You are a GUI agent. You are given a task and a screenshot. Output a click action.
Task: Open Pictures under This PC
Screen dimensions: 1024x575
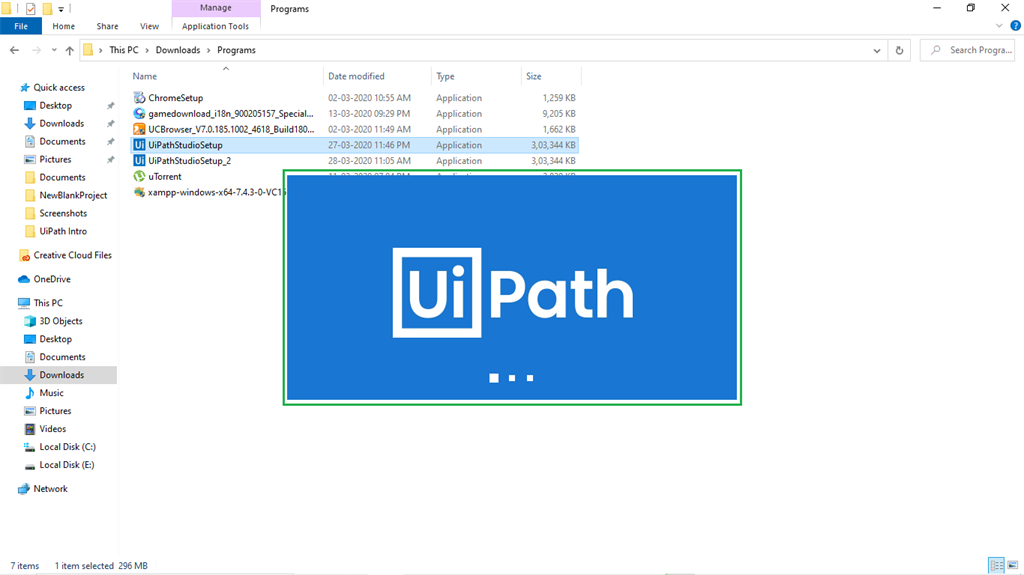55,411
